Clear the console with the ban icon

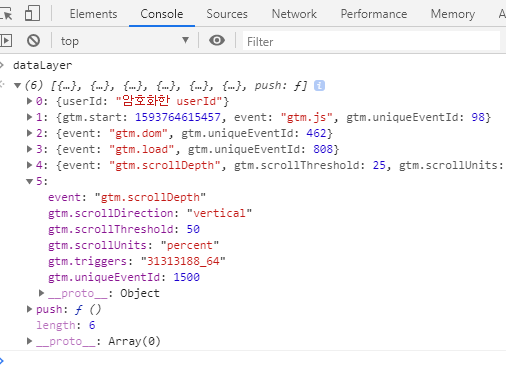[33, 41]
